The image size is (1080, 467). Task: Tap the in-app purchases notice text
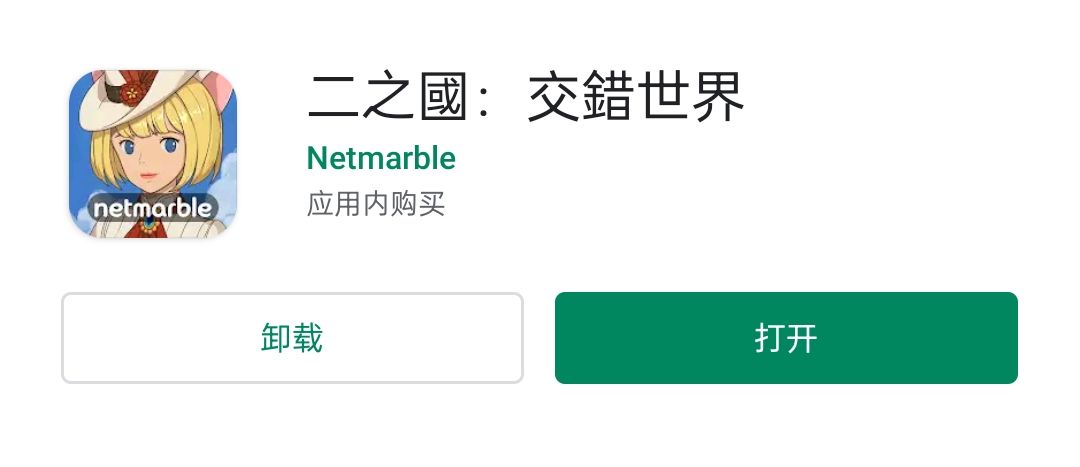376,205
